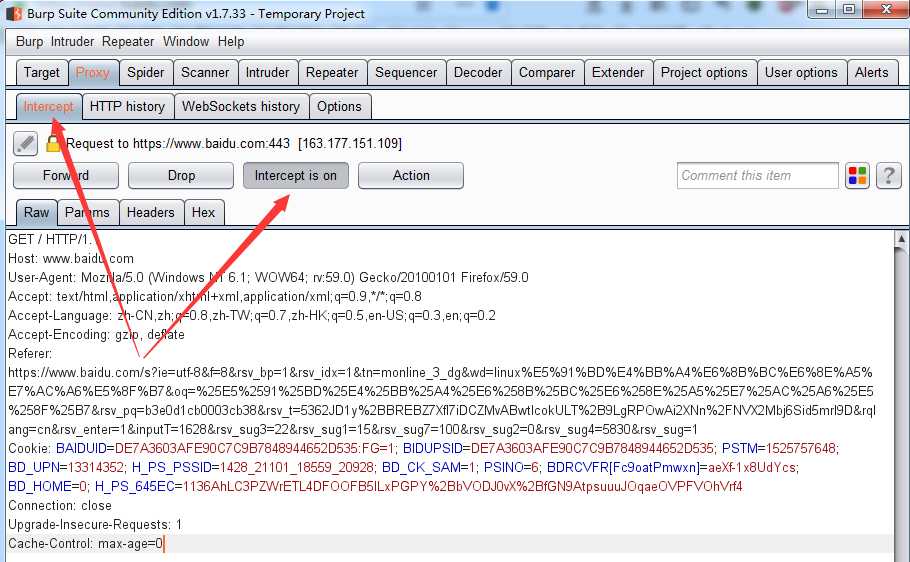Viewport: 910px width, 562px height.
Task: Click the Upgrade-Insecure-Requests: 1 line
Action: pos(95,525)
